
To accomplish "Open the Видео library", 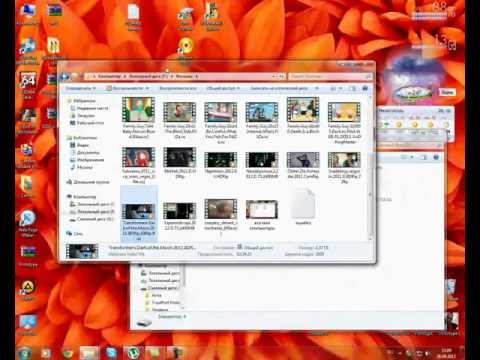I will (80, 145).
